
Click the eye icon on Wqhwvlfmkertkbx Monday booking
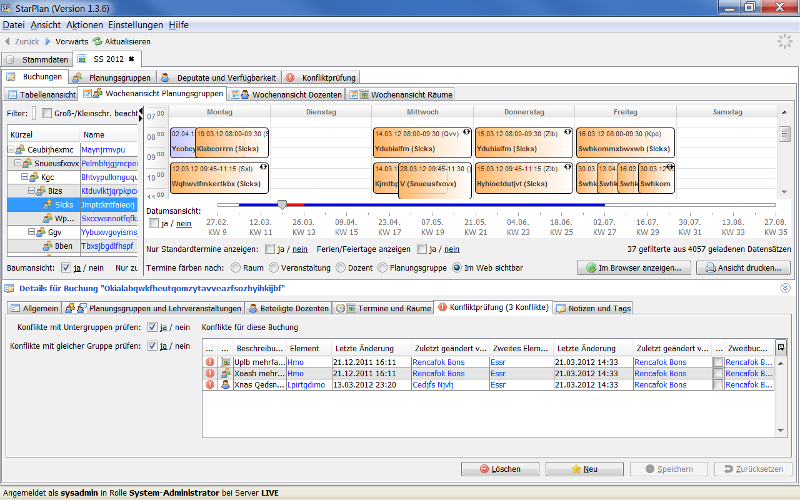tap(263, 167)
